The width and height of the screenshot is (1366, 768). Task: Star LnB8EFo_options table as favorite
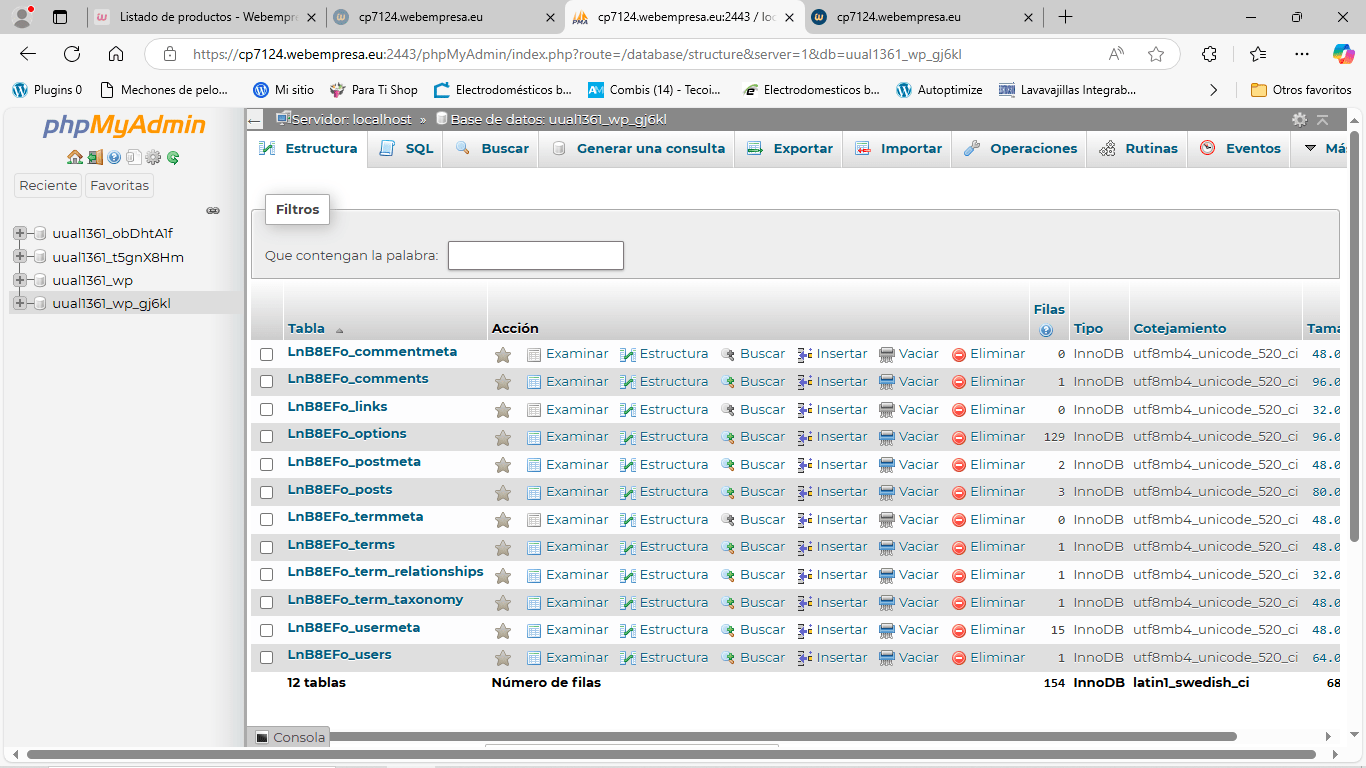pos(503,437)
